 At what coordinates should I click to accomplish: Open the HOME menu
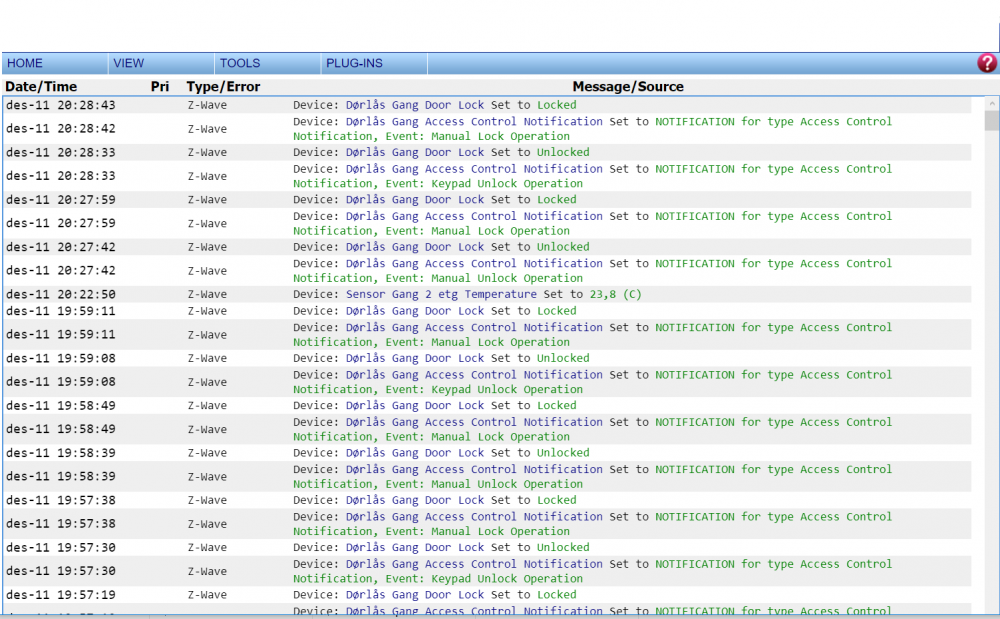[x=24, y=62]
